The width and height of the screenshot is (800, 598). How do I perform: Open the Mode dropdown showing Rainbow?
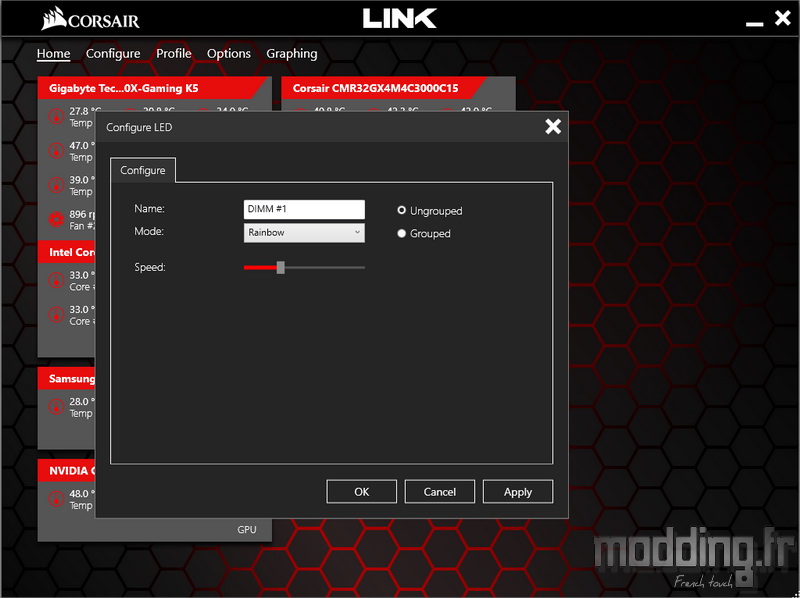click(304, 233)
